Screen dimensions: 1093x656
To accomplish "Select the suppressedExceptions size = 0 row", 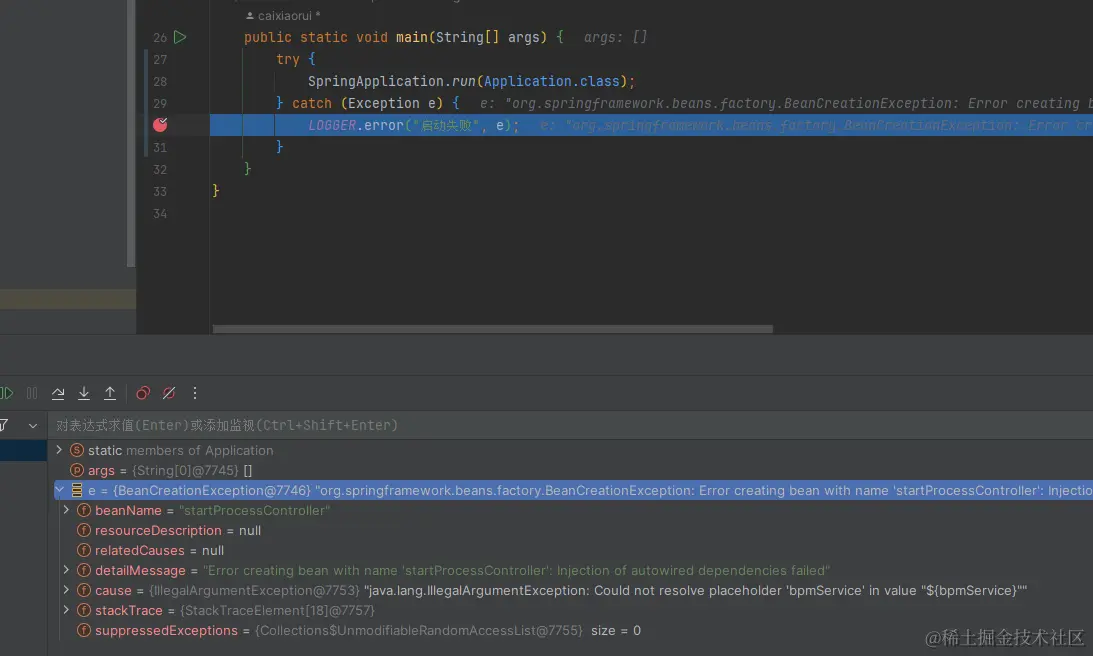I will click(x=570, y=630).
